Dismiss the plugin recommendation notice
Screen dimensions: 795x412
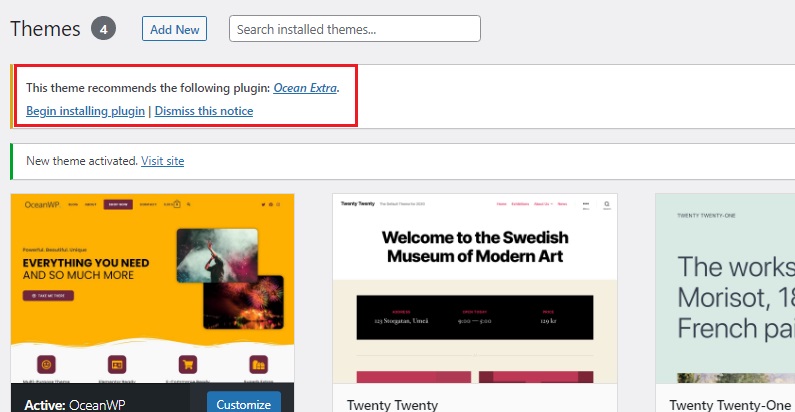pyautogui.click(x=204, y=110)
